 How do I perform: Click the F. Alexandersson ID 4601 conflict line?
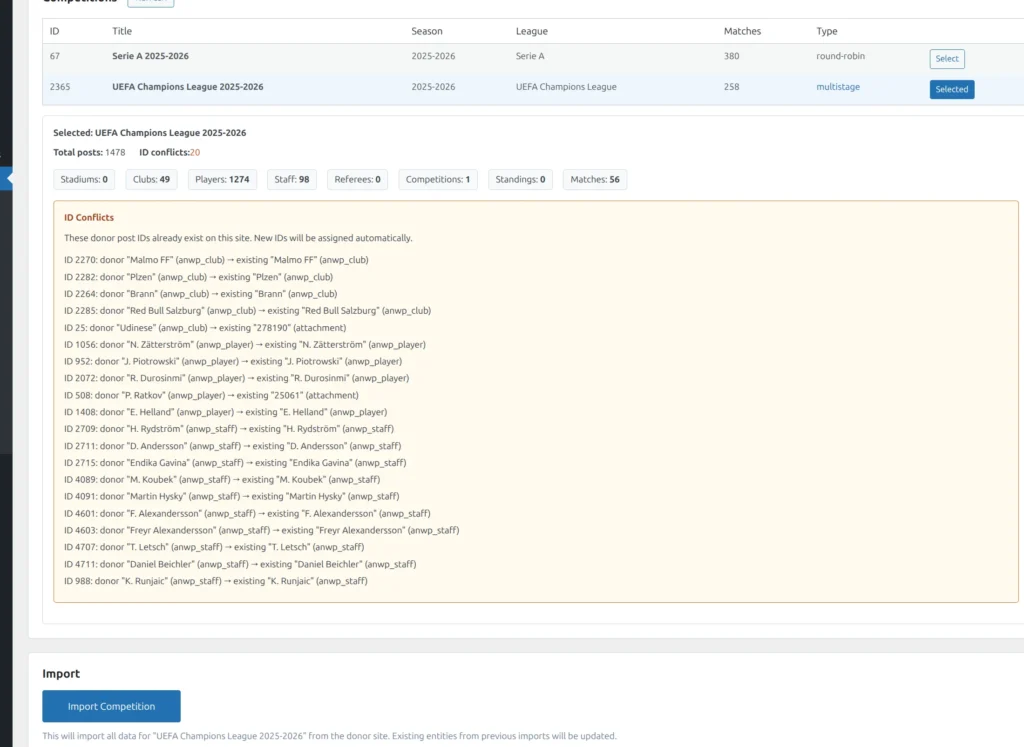248,513
